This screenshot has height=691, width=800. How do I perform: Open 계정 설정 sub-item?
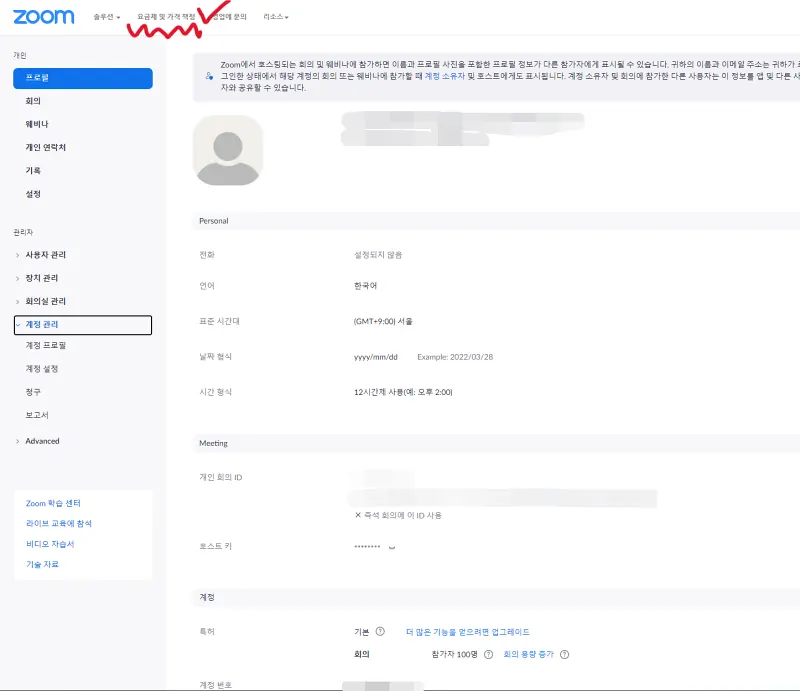point(42,368)
